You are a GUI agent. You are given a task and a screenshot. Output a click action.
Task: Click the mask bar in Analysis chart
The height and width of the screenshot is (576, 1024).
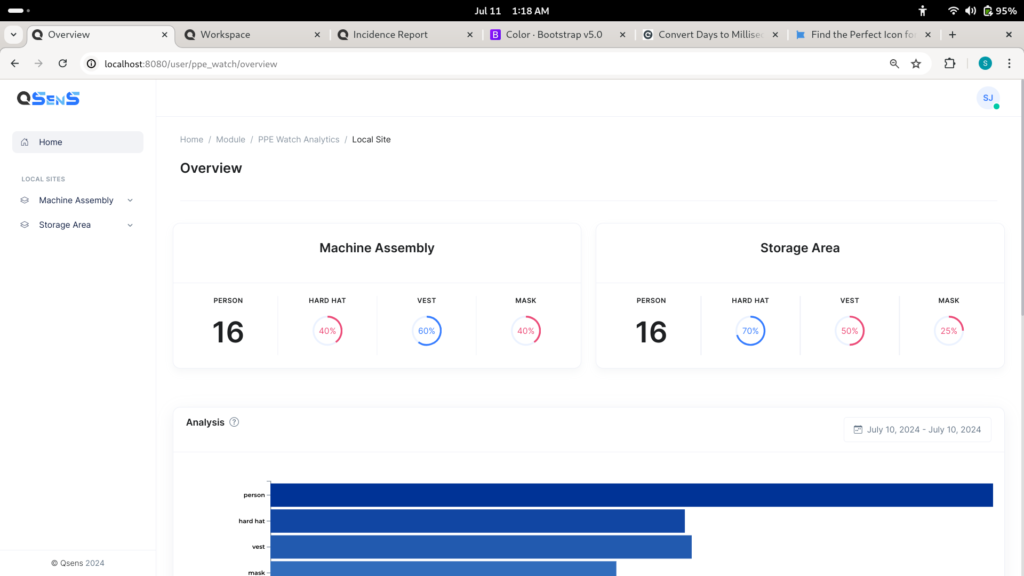(443, 569)
